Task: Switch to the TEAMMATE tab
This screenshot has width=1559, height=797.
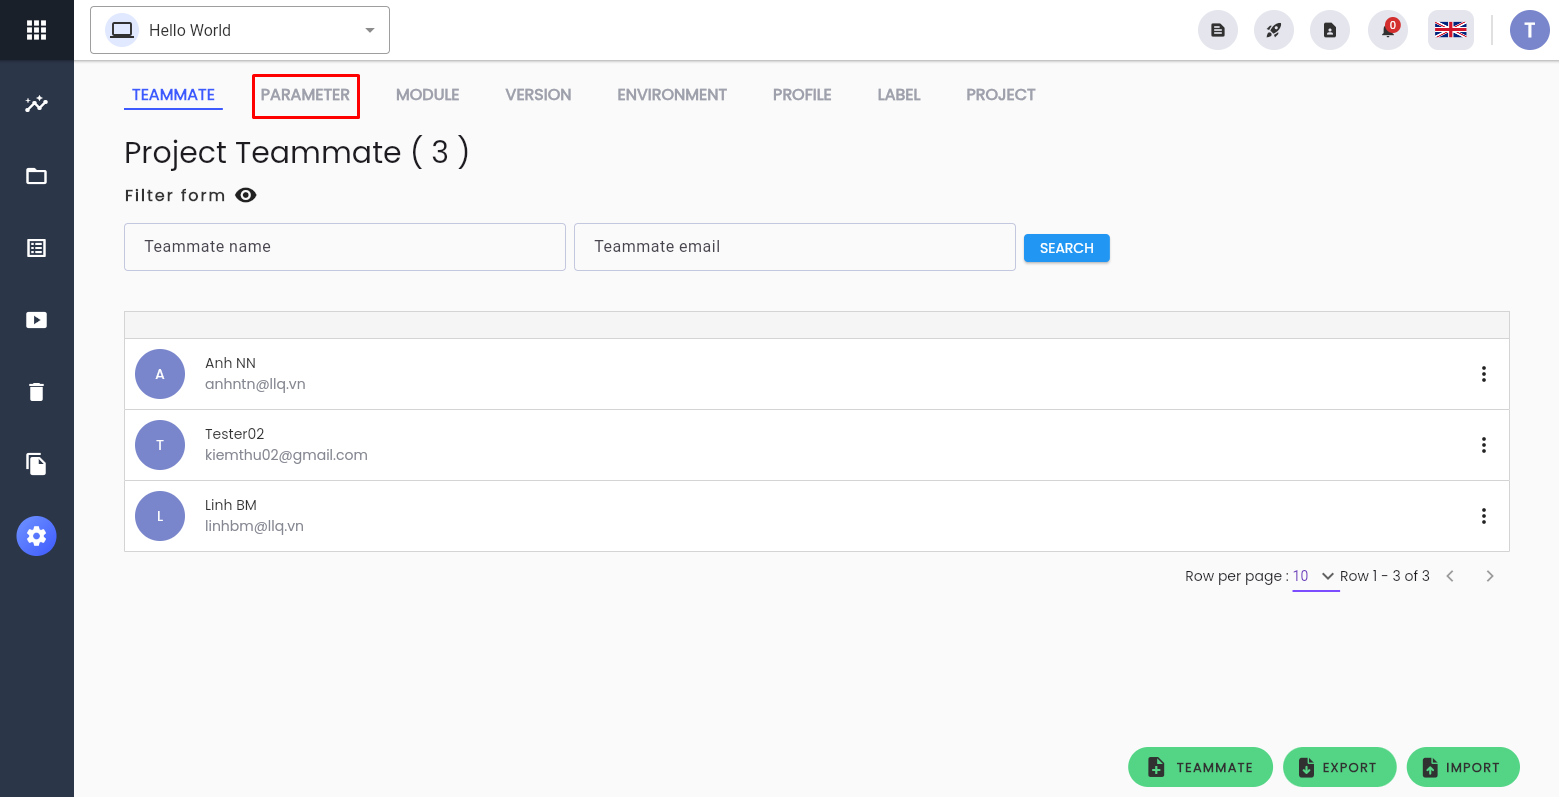Action: pos(173,95)
